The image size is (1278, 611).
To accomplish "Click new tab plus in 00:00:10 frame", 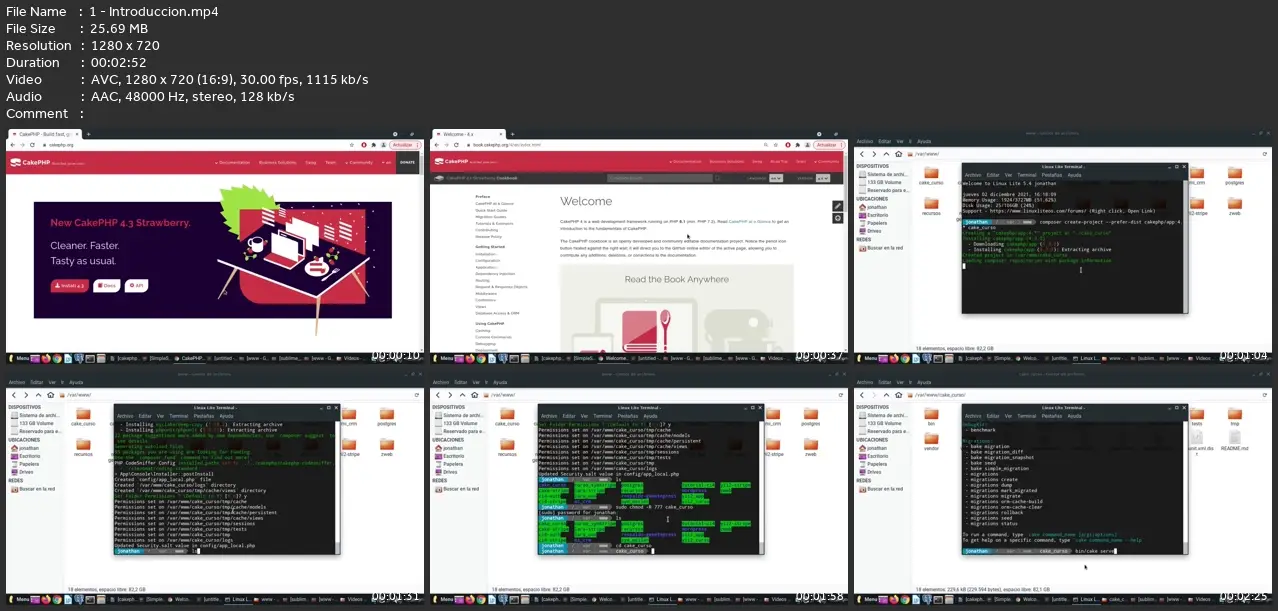I will tap(88, 133).
